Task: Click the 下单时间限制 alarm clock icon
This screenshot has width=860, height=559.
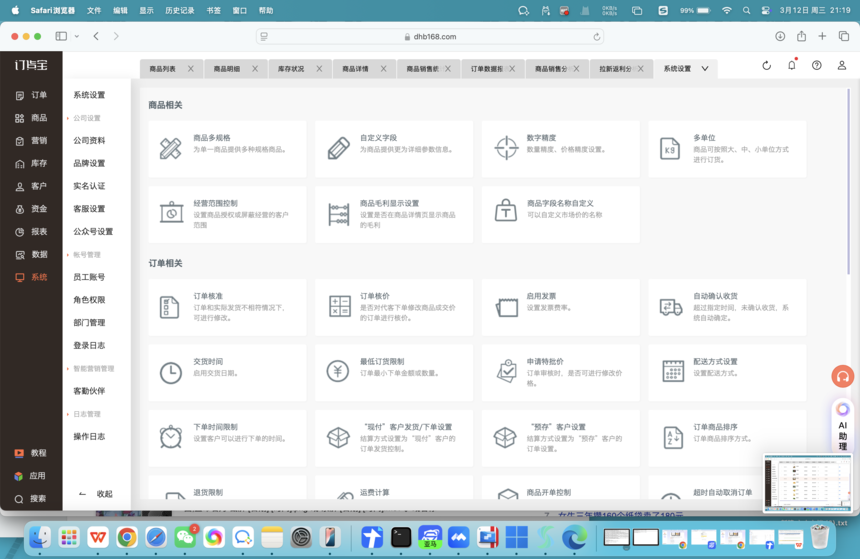Action: pyautogui.click(x=171, y=437)
